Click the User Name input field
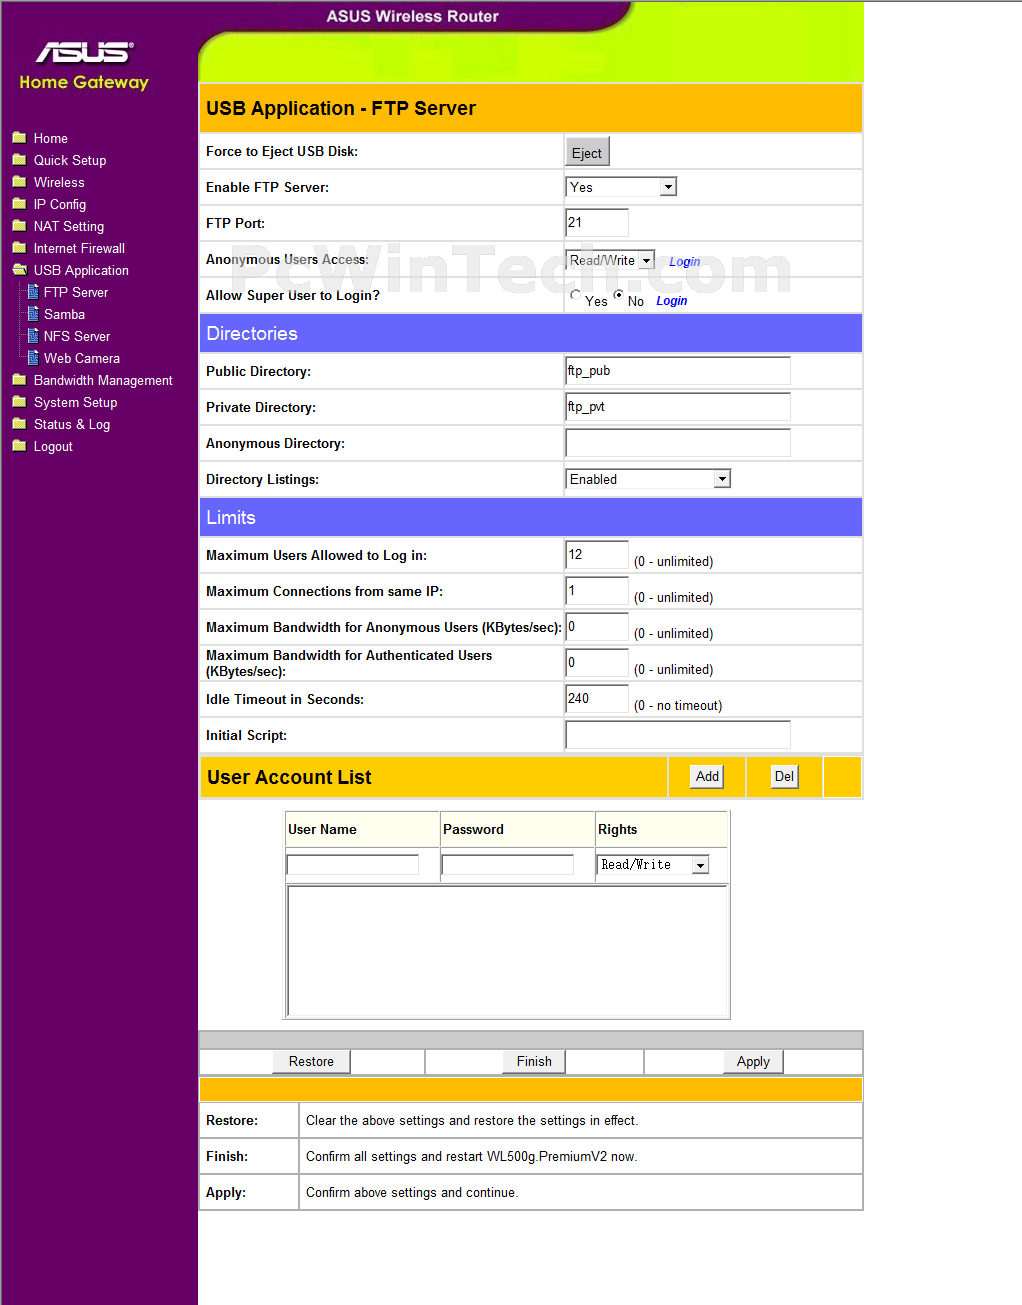The height and width of the screenshot is (1305, 1022). [x=353, y=865]
